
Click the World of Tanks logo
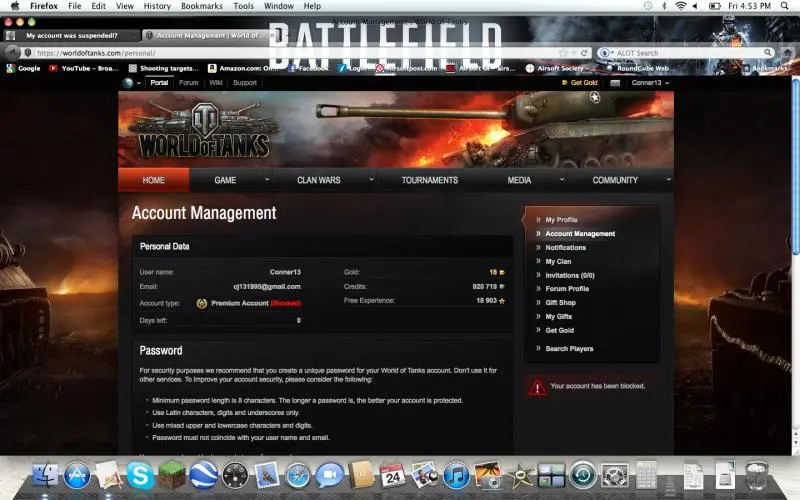(x=203, y=130)
